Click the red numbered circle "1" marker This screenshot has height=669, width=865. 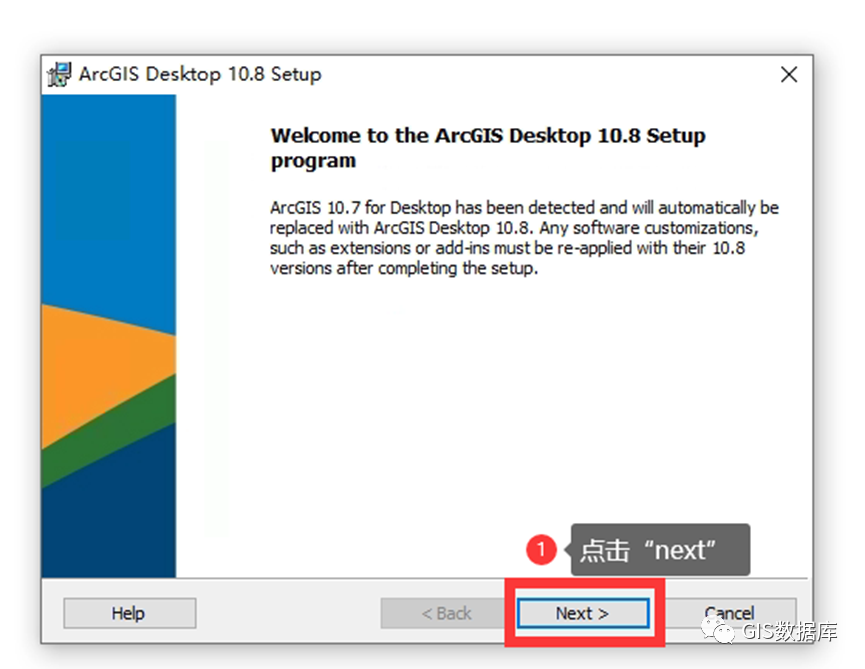(541, 549)
